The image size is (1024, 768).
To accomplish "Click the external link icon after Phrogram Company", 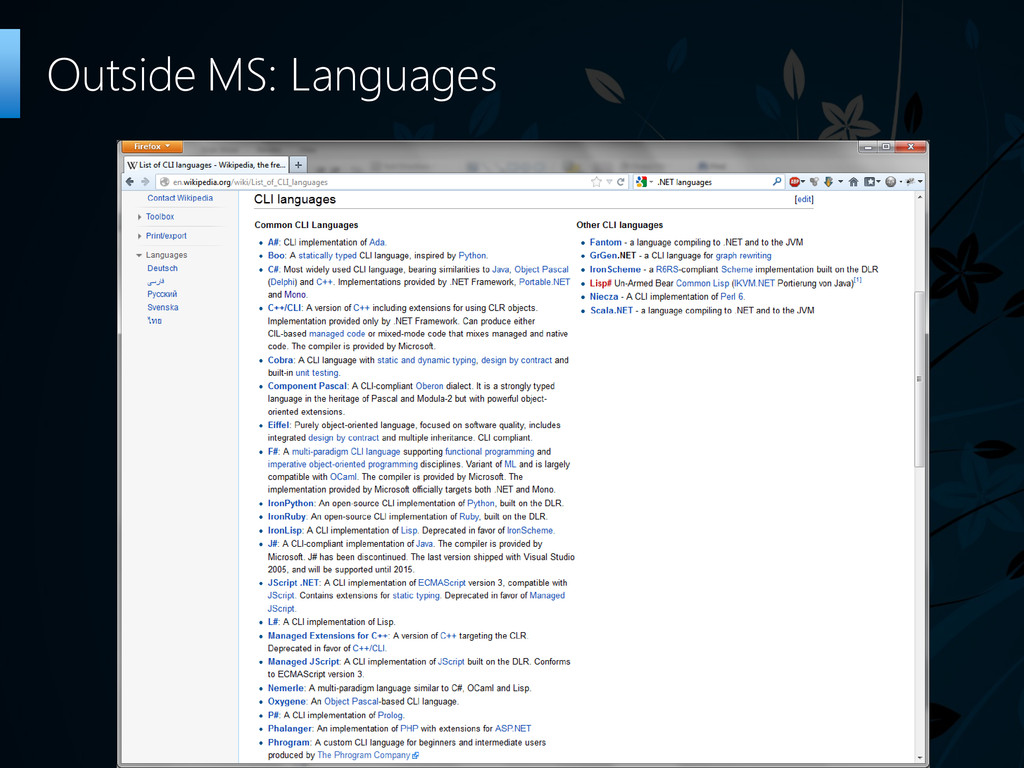I will [416, 756].
